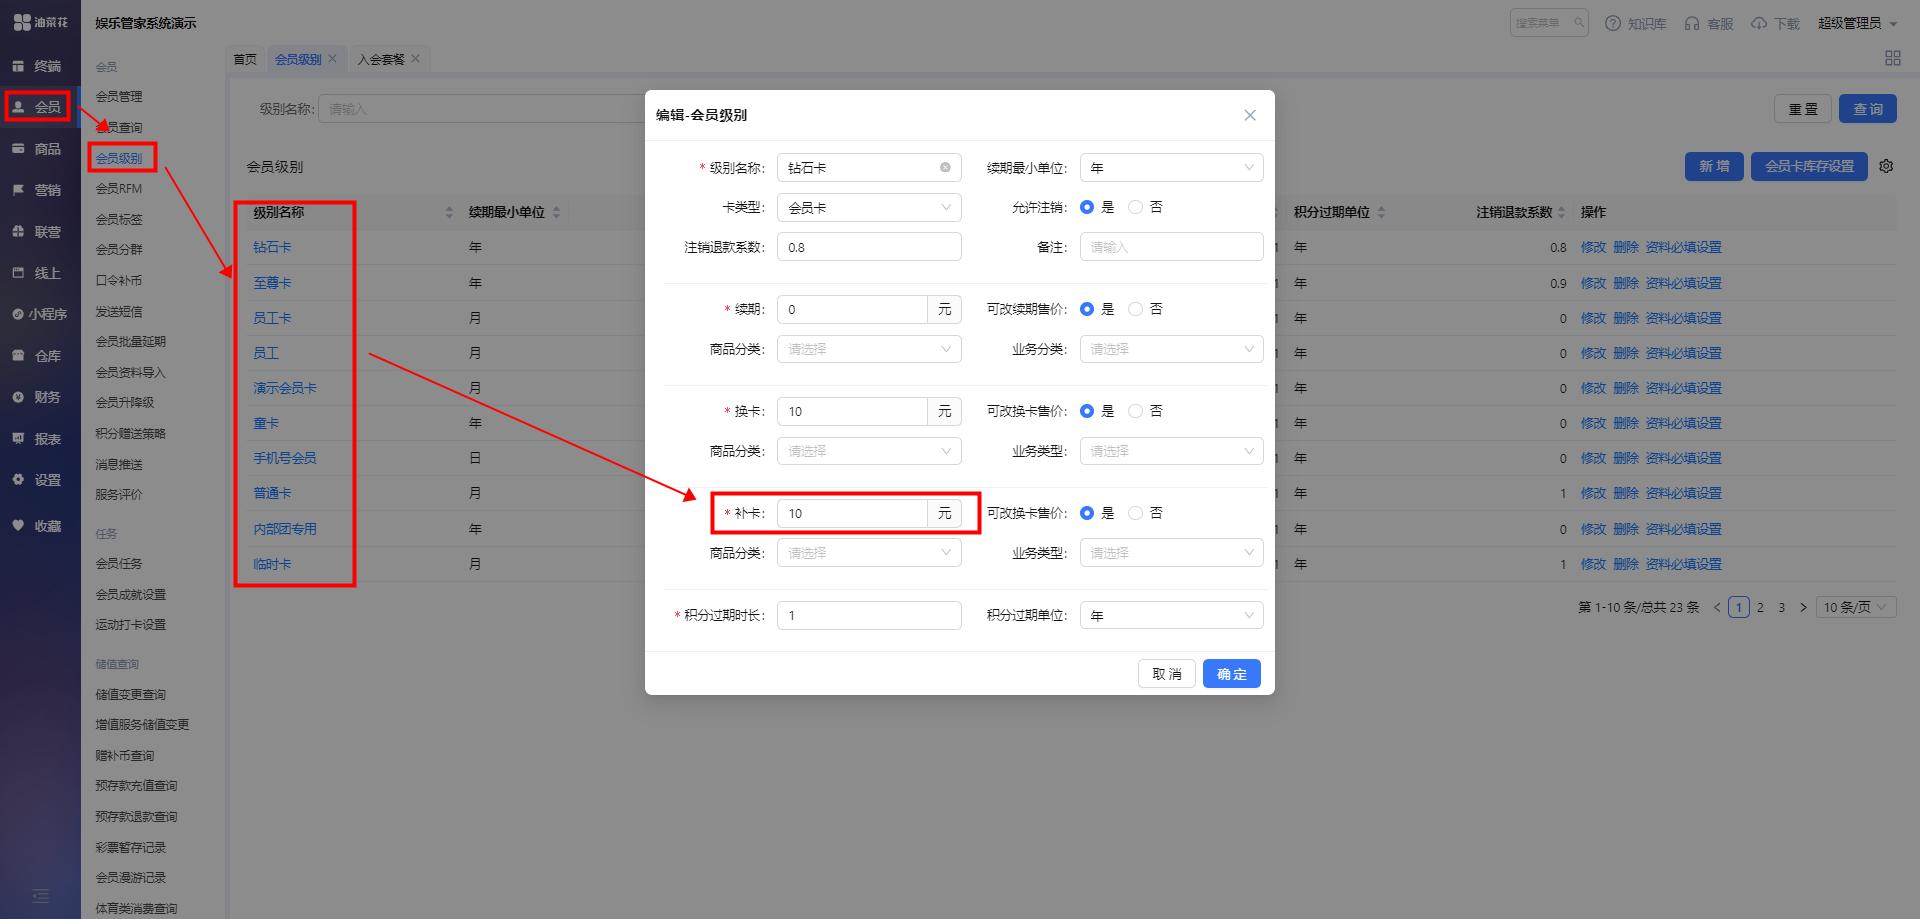Open 商品分类 dropdown under 续期
This screenshot has height=919, width=1920.
(869, 349)
